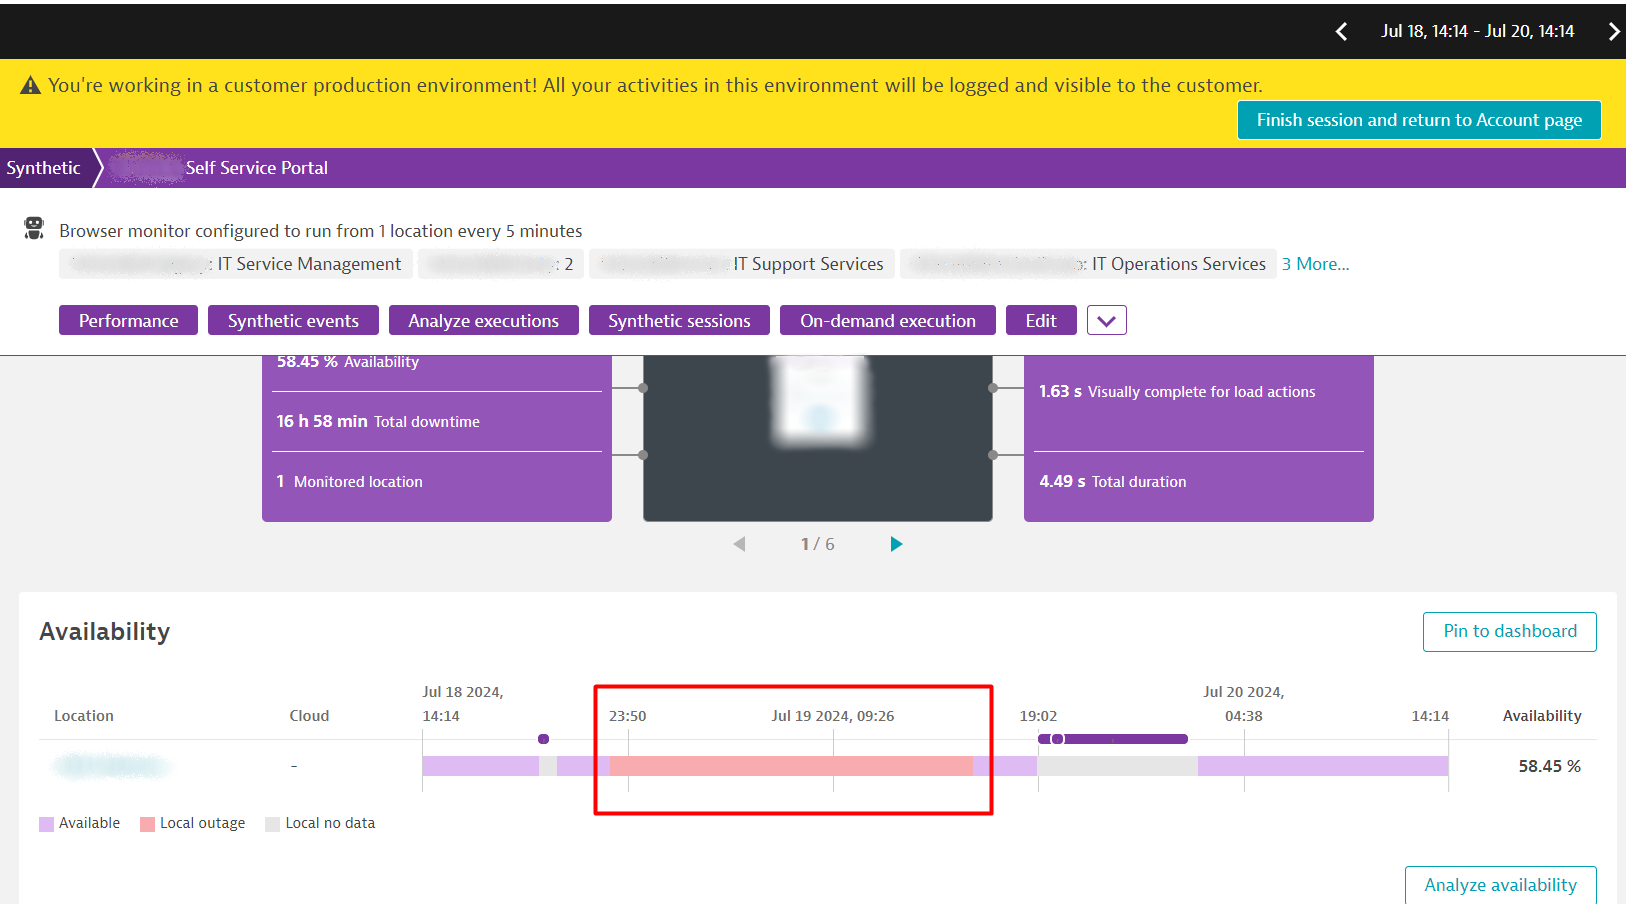Open Synthetic events

pyautogui.click(x=293, y=321)
